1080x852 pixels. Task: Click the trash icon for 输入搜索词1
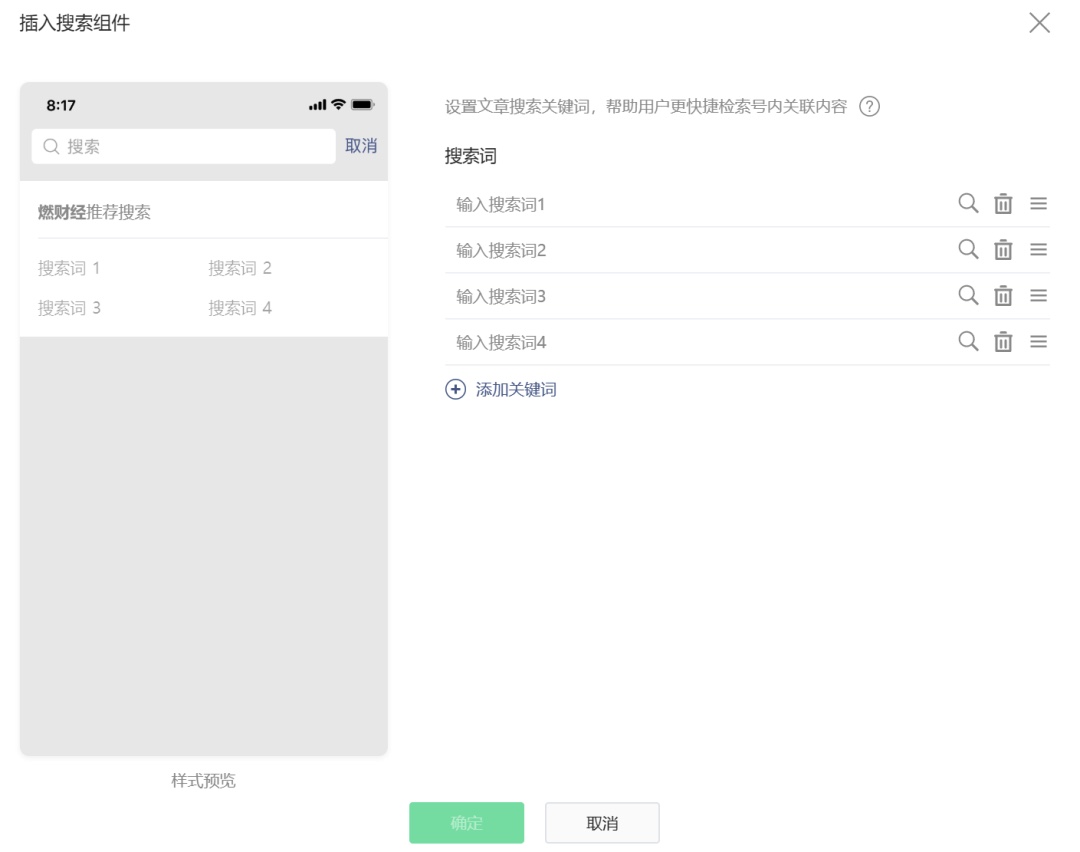tap(1004, 203)
